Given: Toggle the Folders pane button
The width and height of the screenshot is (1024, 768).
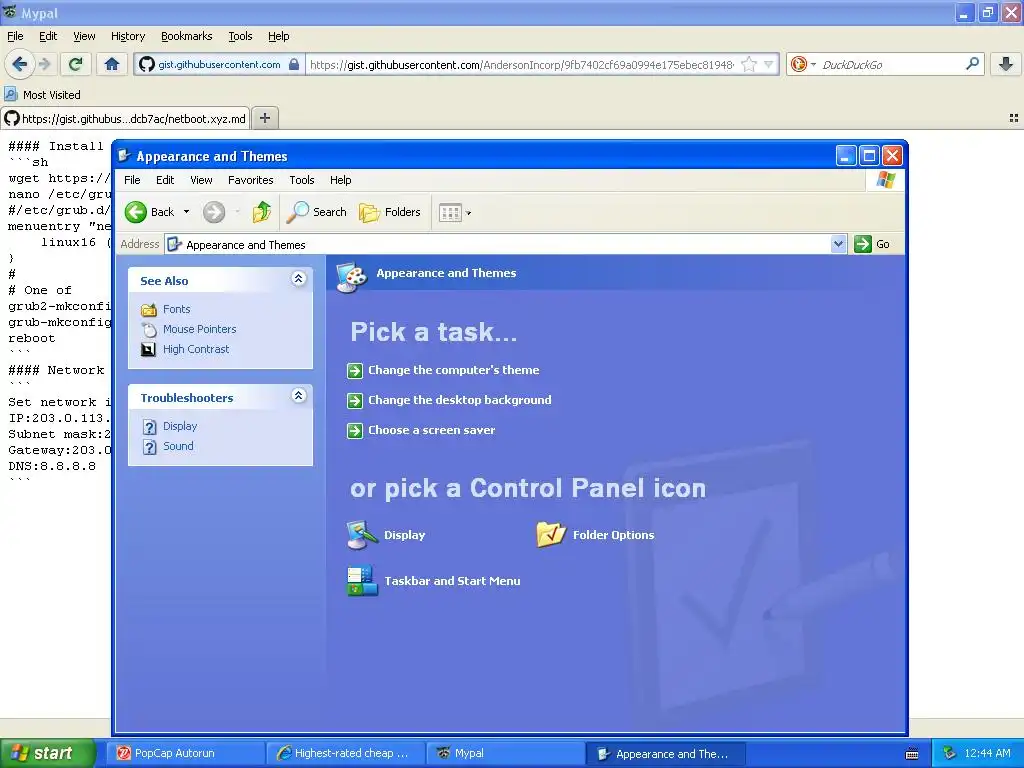Looking at the screenshot, I should coord(389,212).
